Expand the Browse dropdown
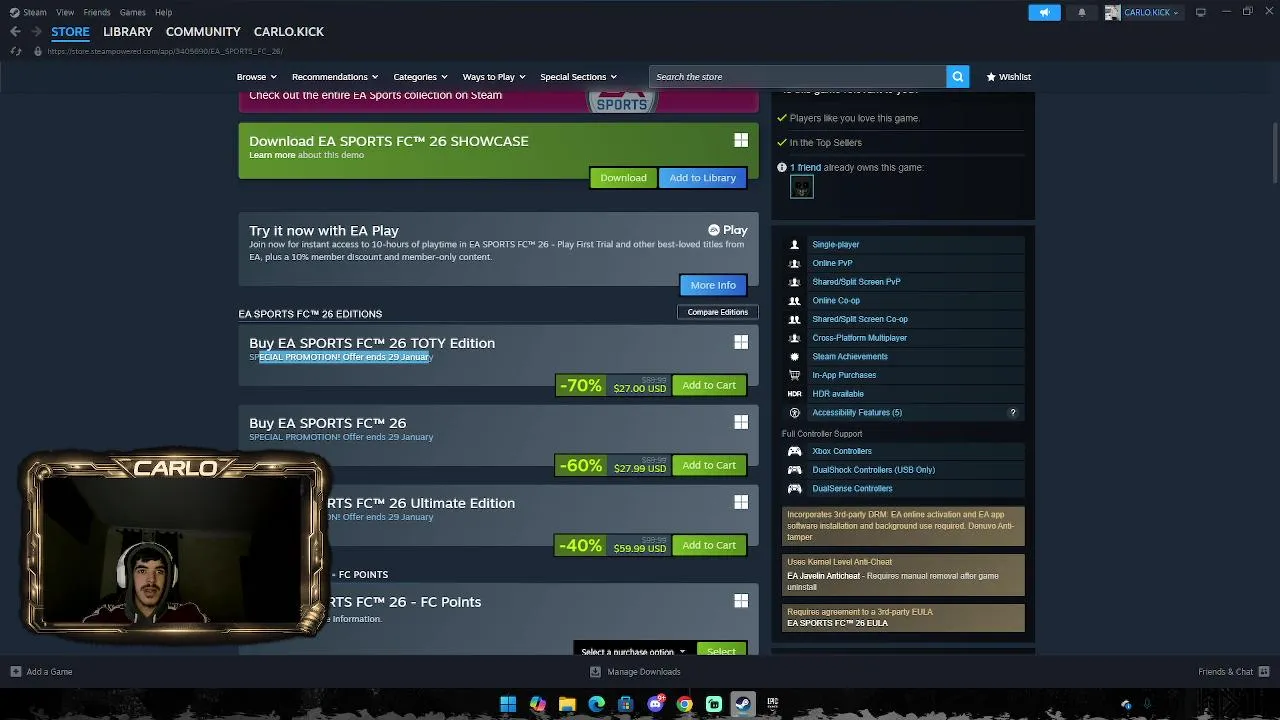The image size is (1280, 720). (x=257, y=77)
